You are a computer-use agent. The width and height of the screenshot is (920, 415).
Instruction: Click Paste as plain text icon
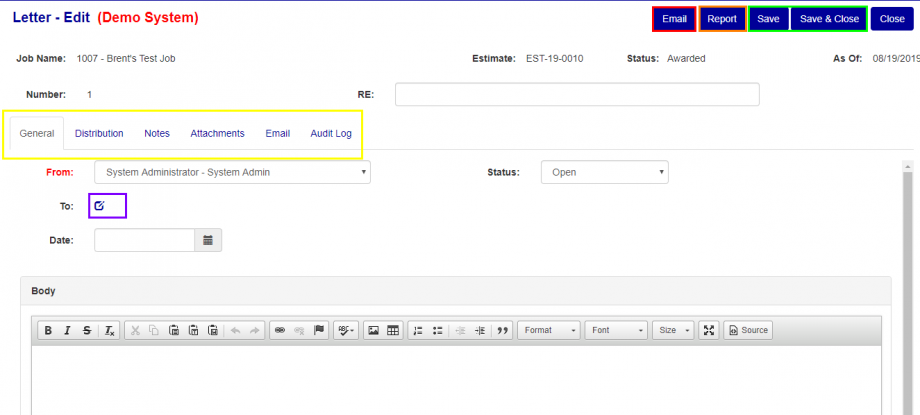193,330
